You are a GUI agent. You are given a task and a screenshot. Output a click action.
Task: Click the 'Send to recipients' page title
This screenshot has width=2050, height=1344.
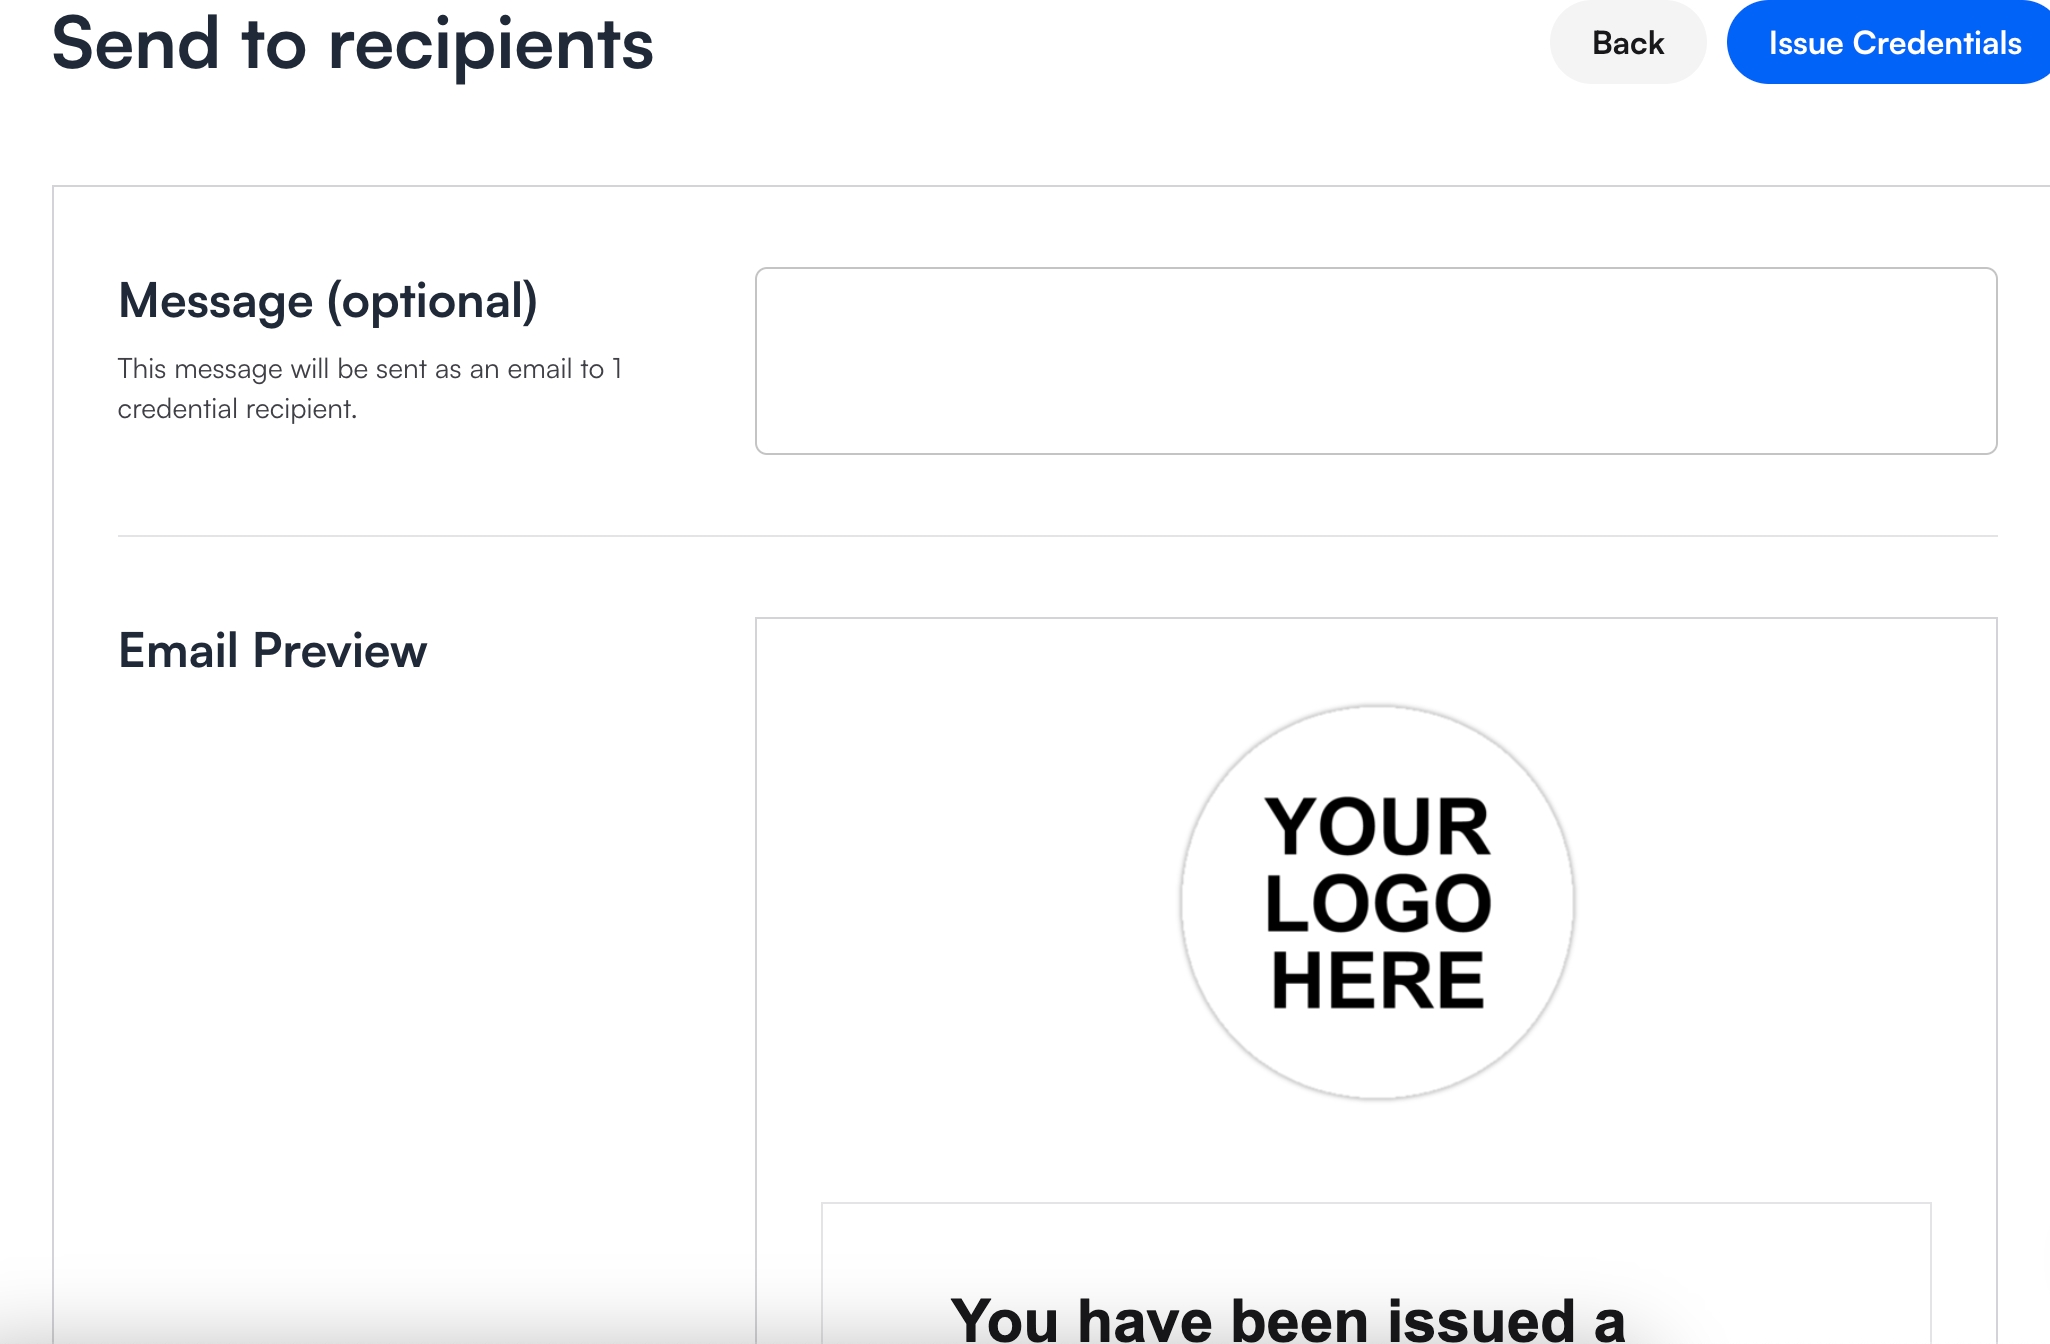pos(352,45)
